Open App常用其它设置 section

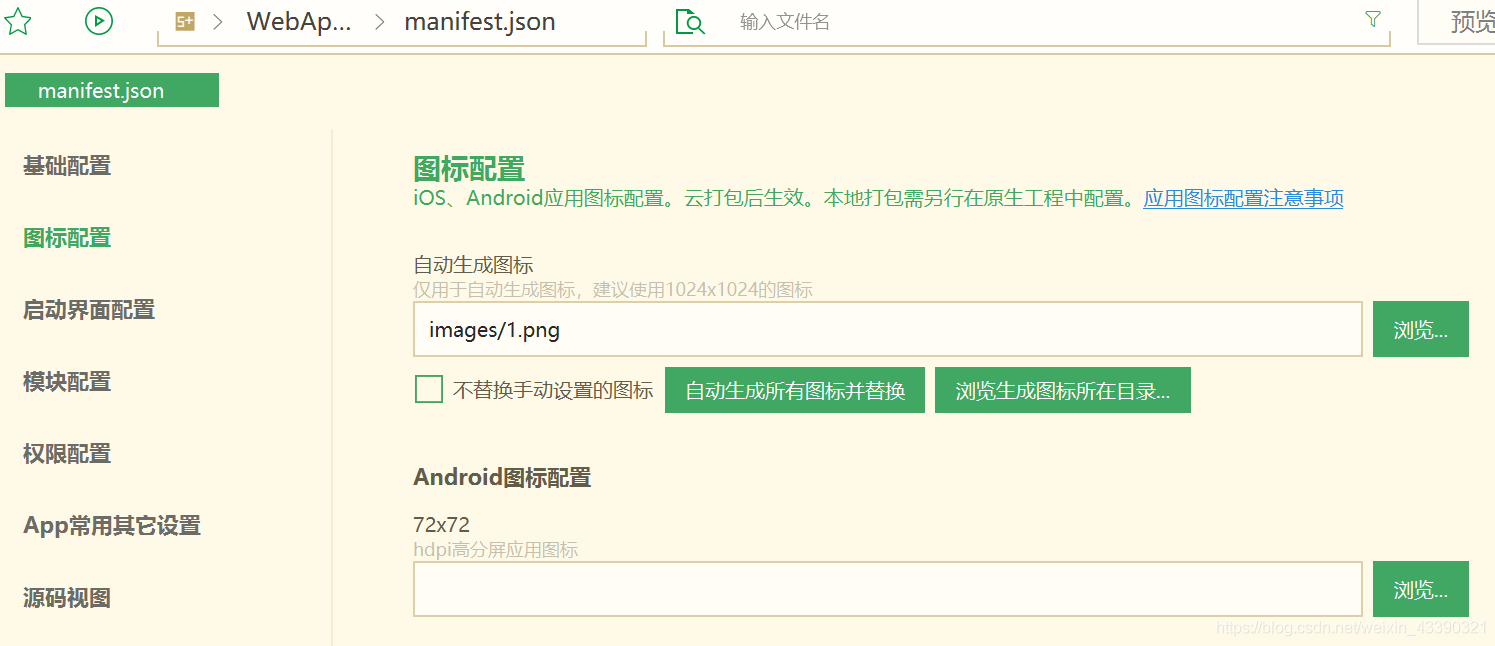pyautogui.click(x=112, y=526)
